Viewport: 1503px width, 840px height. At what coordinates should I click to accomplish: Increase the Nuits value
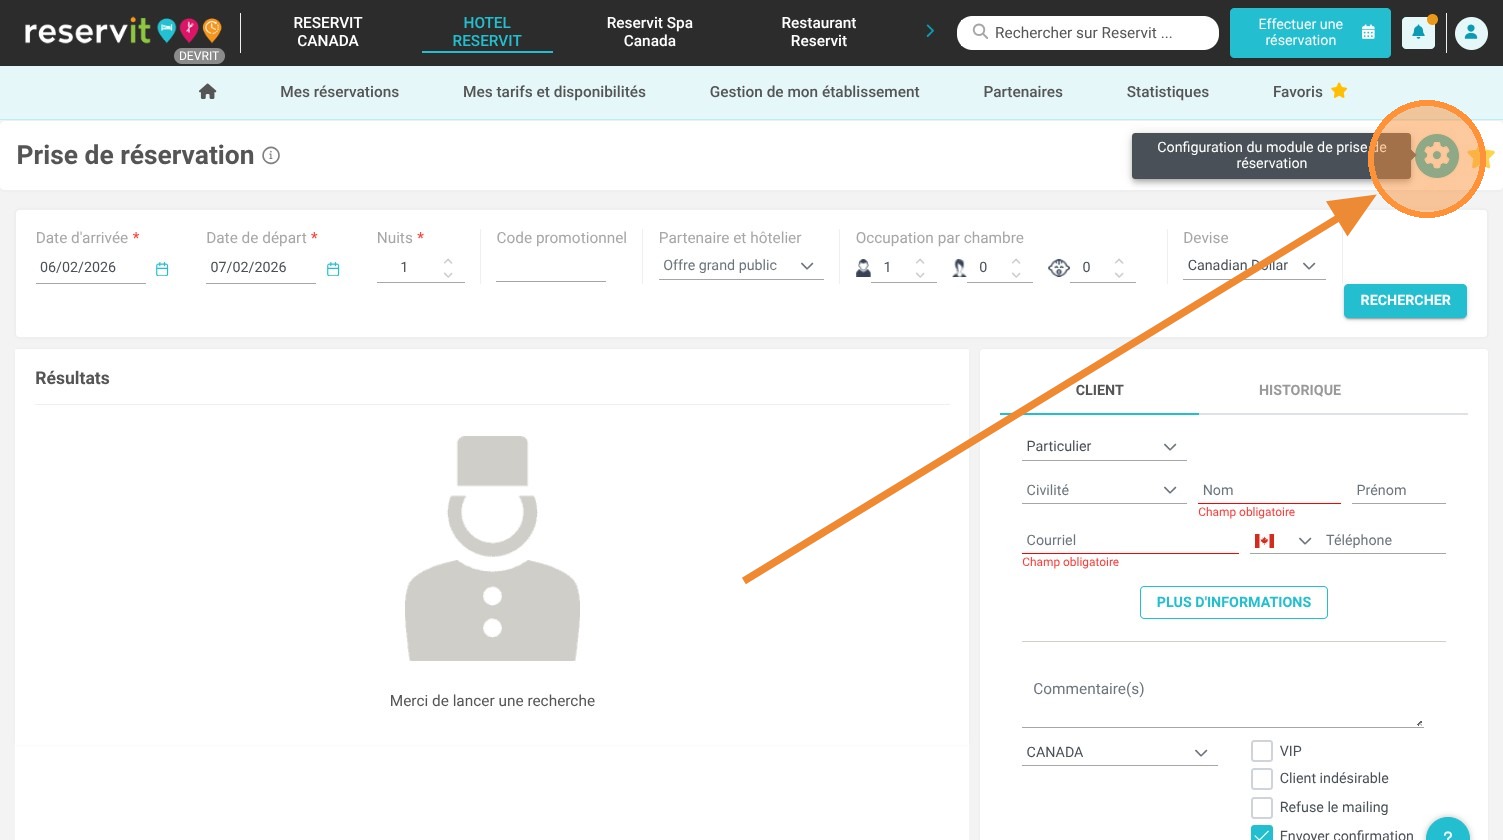(448, 261)
